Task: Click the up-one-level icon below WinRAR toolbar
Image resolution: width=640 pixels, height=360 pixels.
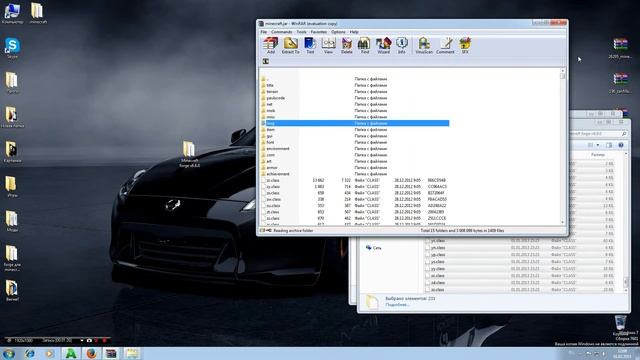Action: click(x=266, y=61)
